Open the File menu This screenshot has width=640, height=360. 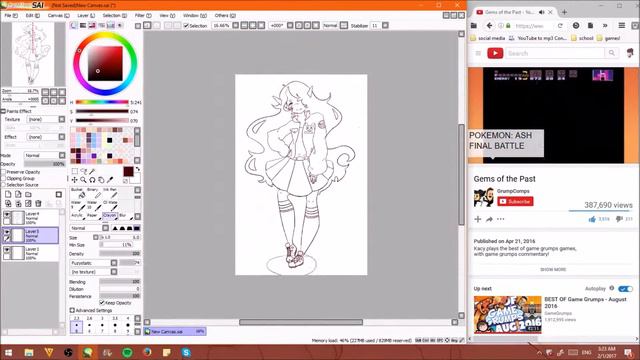click(11, 16)
